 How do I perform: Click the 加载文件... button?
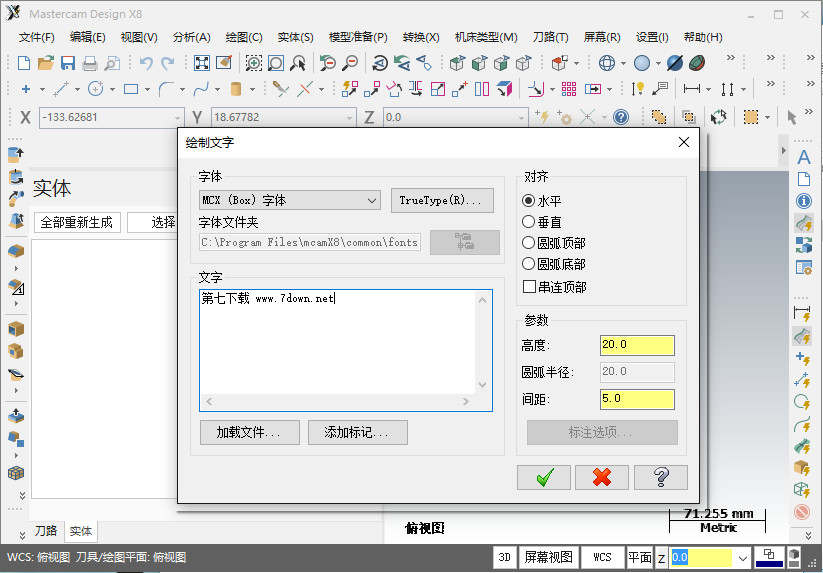point(249,432)
